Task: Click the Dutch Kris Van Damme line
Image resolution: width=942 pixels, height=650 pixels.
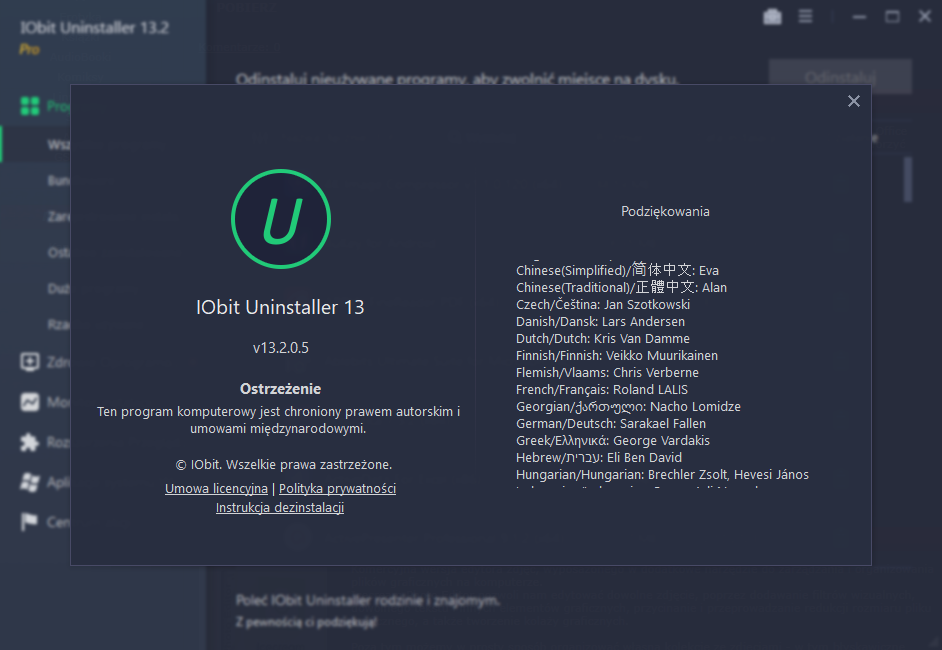Action: click(x=603, y=338)
